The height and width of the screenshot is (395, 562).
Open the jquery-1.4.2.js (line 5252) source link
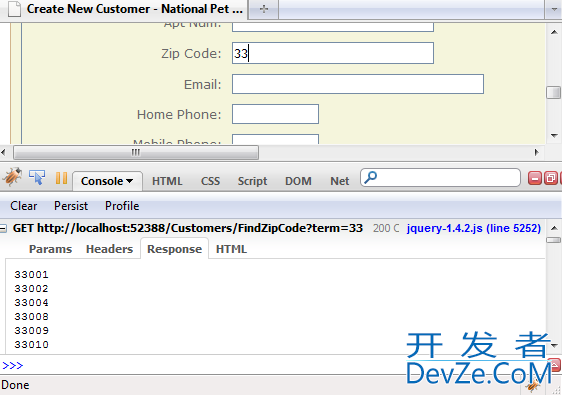coord(473,228)
